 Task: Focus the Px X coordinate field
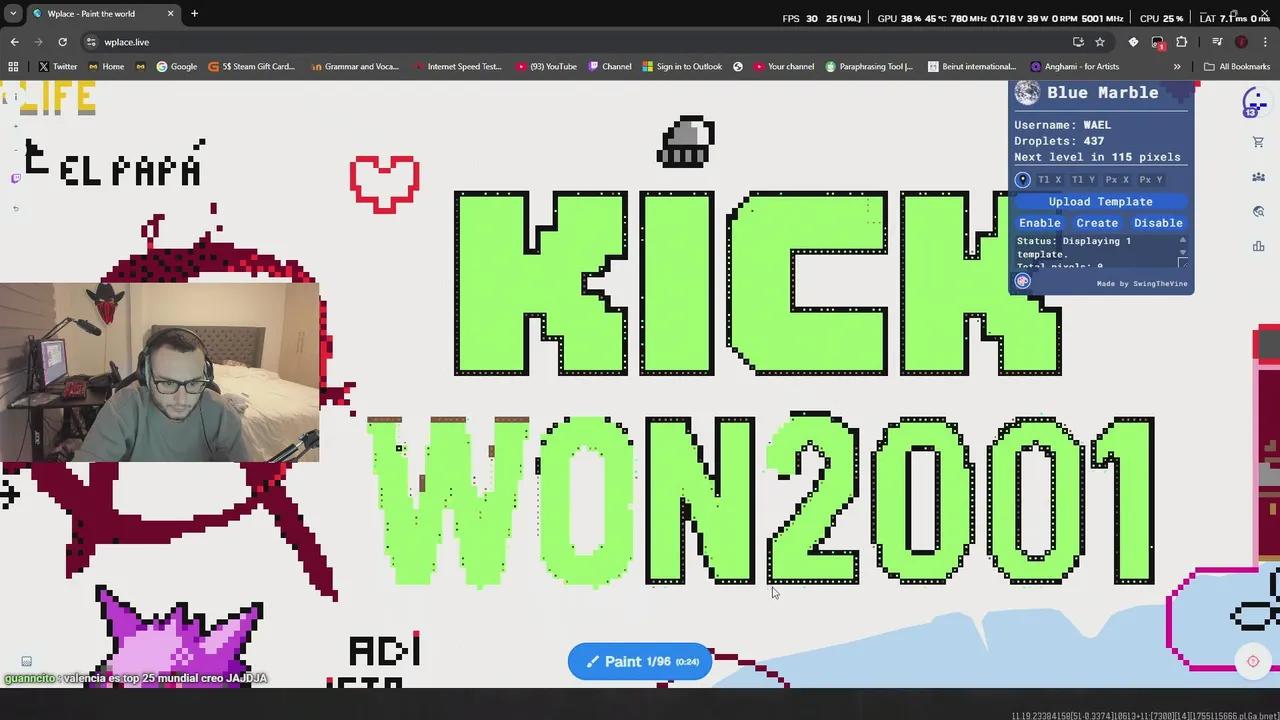tap(1117, 180)
